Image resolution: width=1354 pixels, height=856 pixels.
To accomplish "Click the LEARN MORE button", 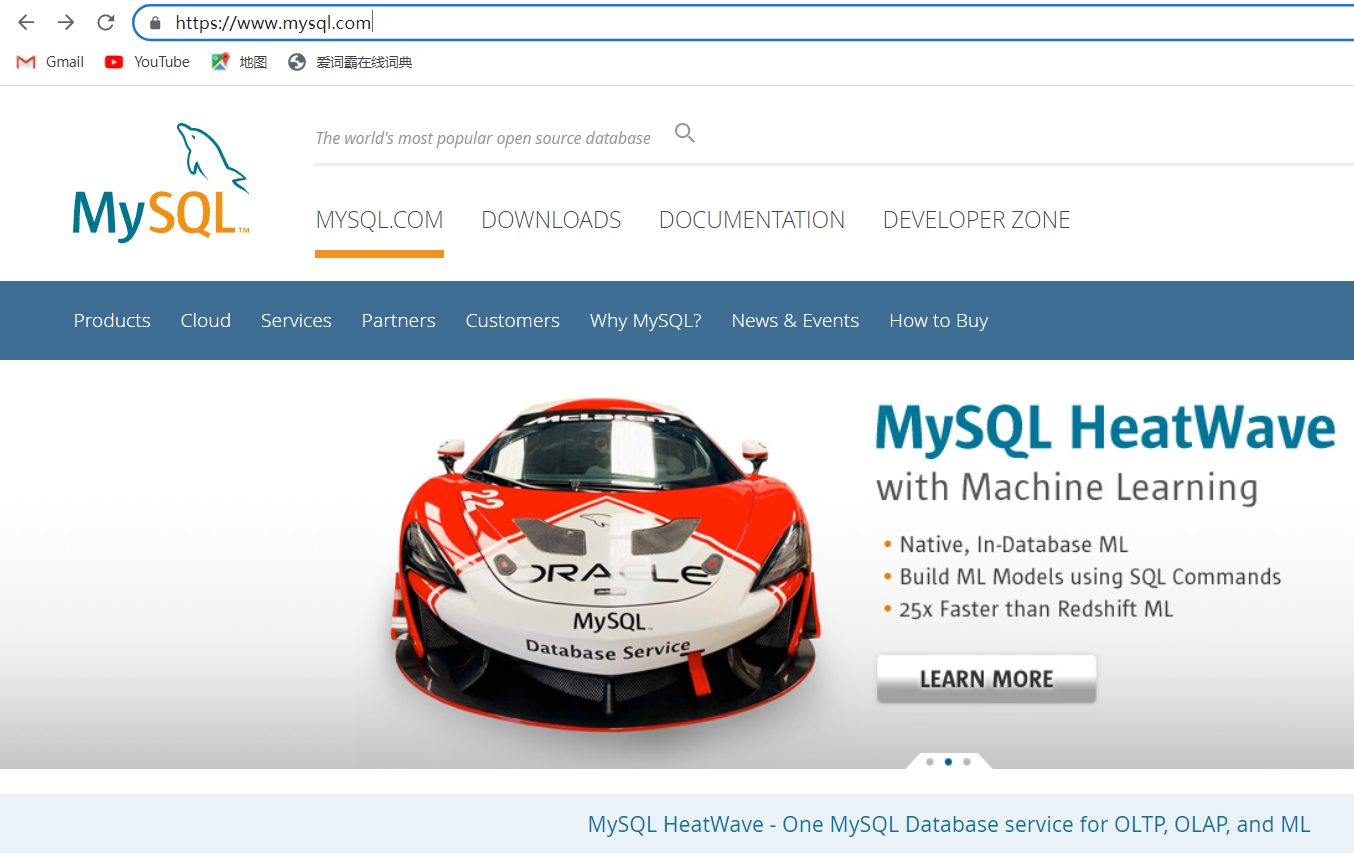I will click(986, 679).
